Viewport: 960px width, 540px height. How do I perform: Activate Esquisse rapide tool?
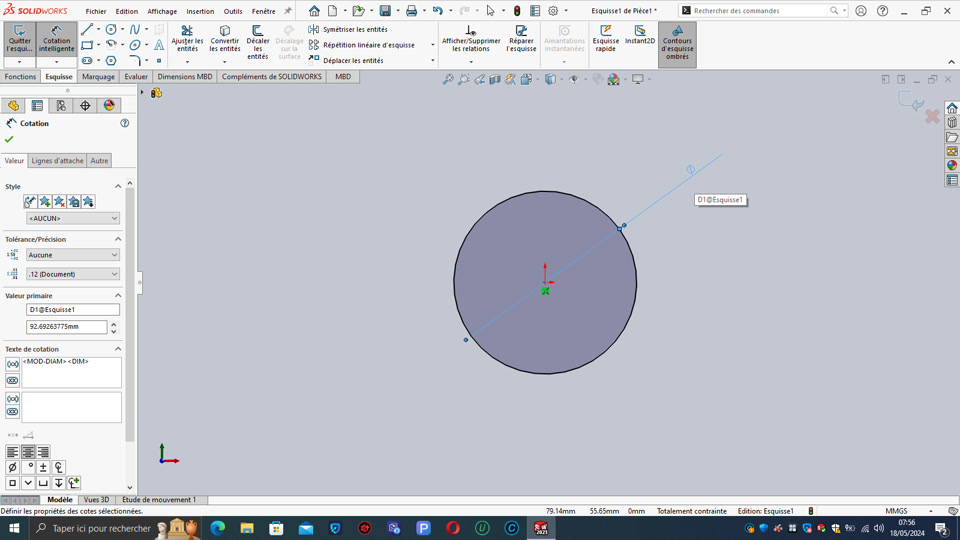[606, 39]
